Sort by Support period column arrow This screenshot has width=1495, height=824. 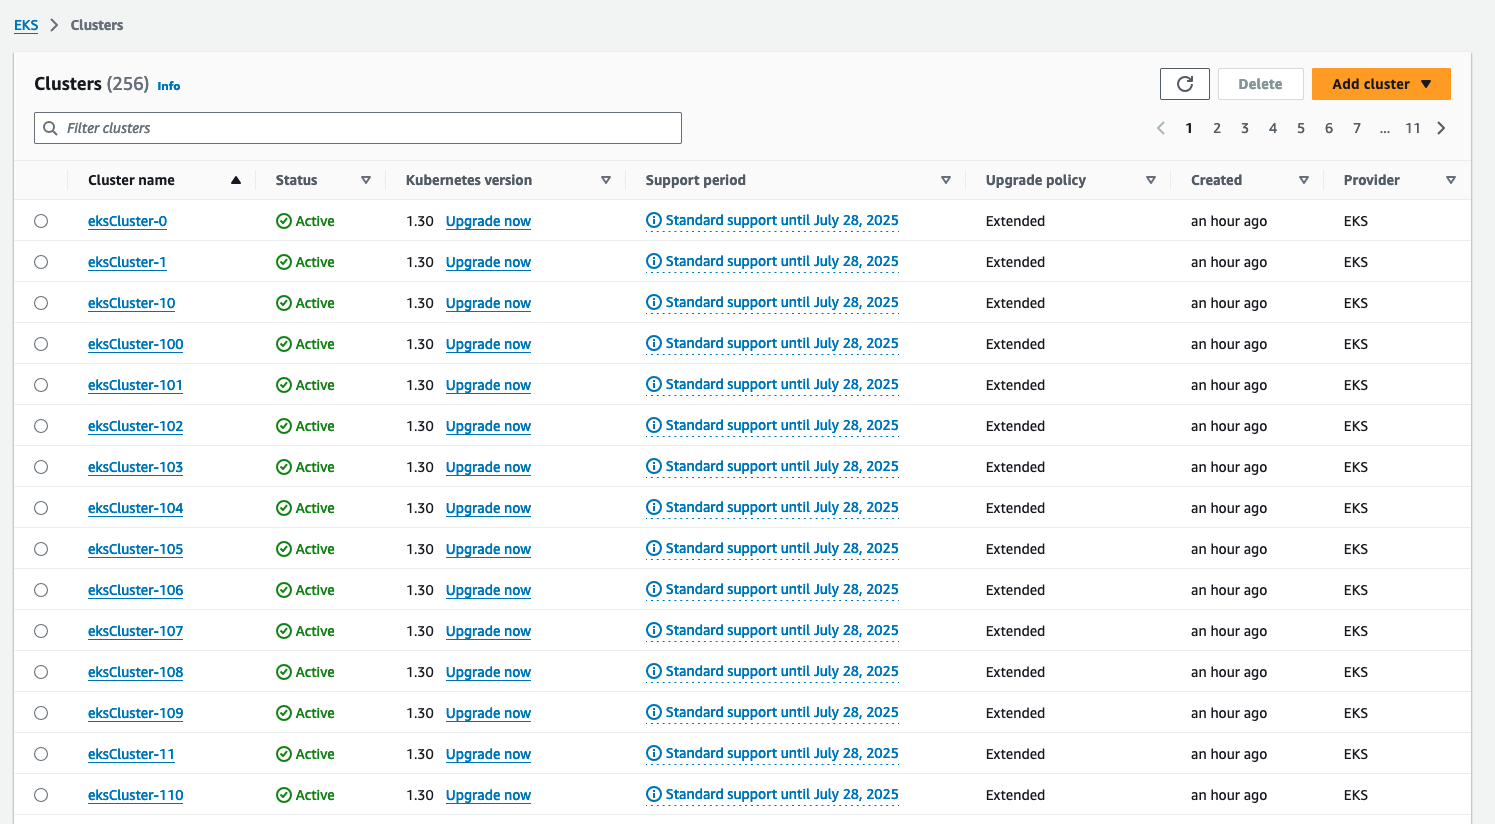(946, 180)
